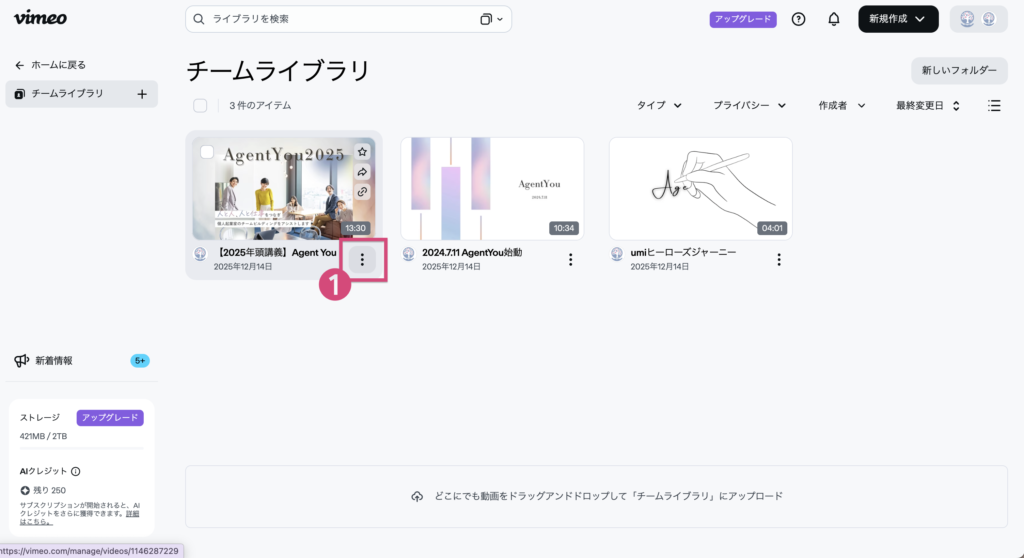Click the 新しいフォルダー button
The width and height of the screenshot is (1024, 558).
(x=958, y=70)
